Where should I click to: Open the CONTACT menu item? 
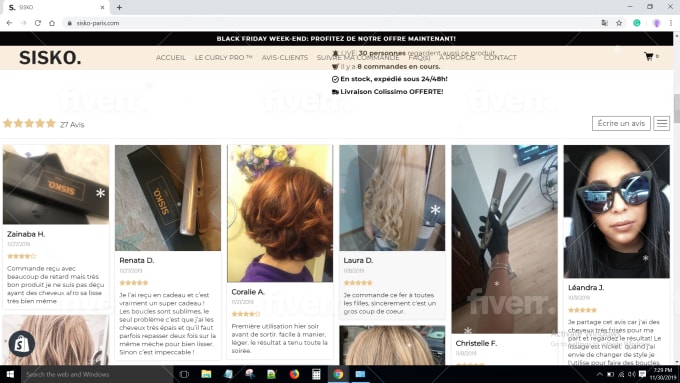500,57
